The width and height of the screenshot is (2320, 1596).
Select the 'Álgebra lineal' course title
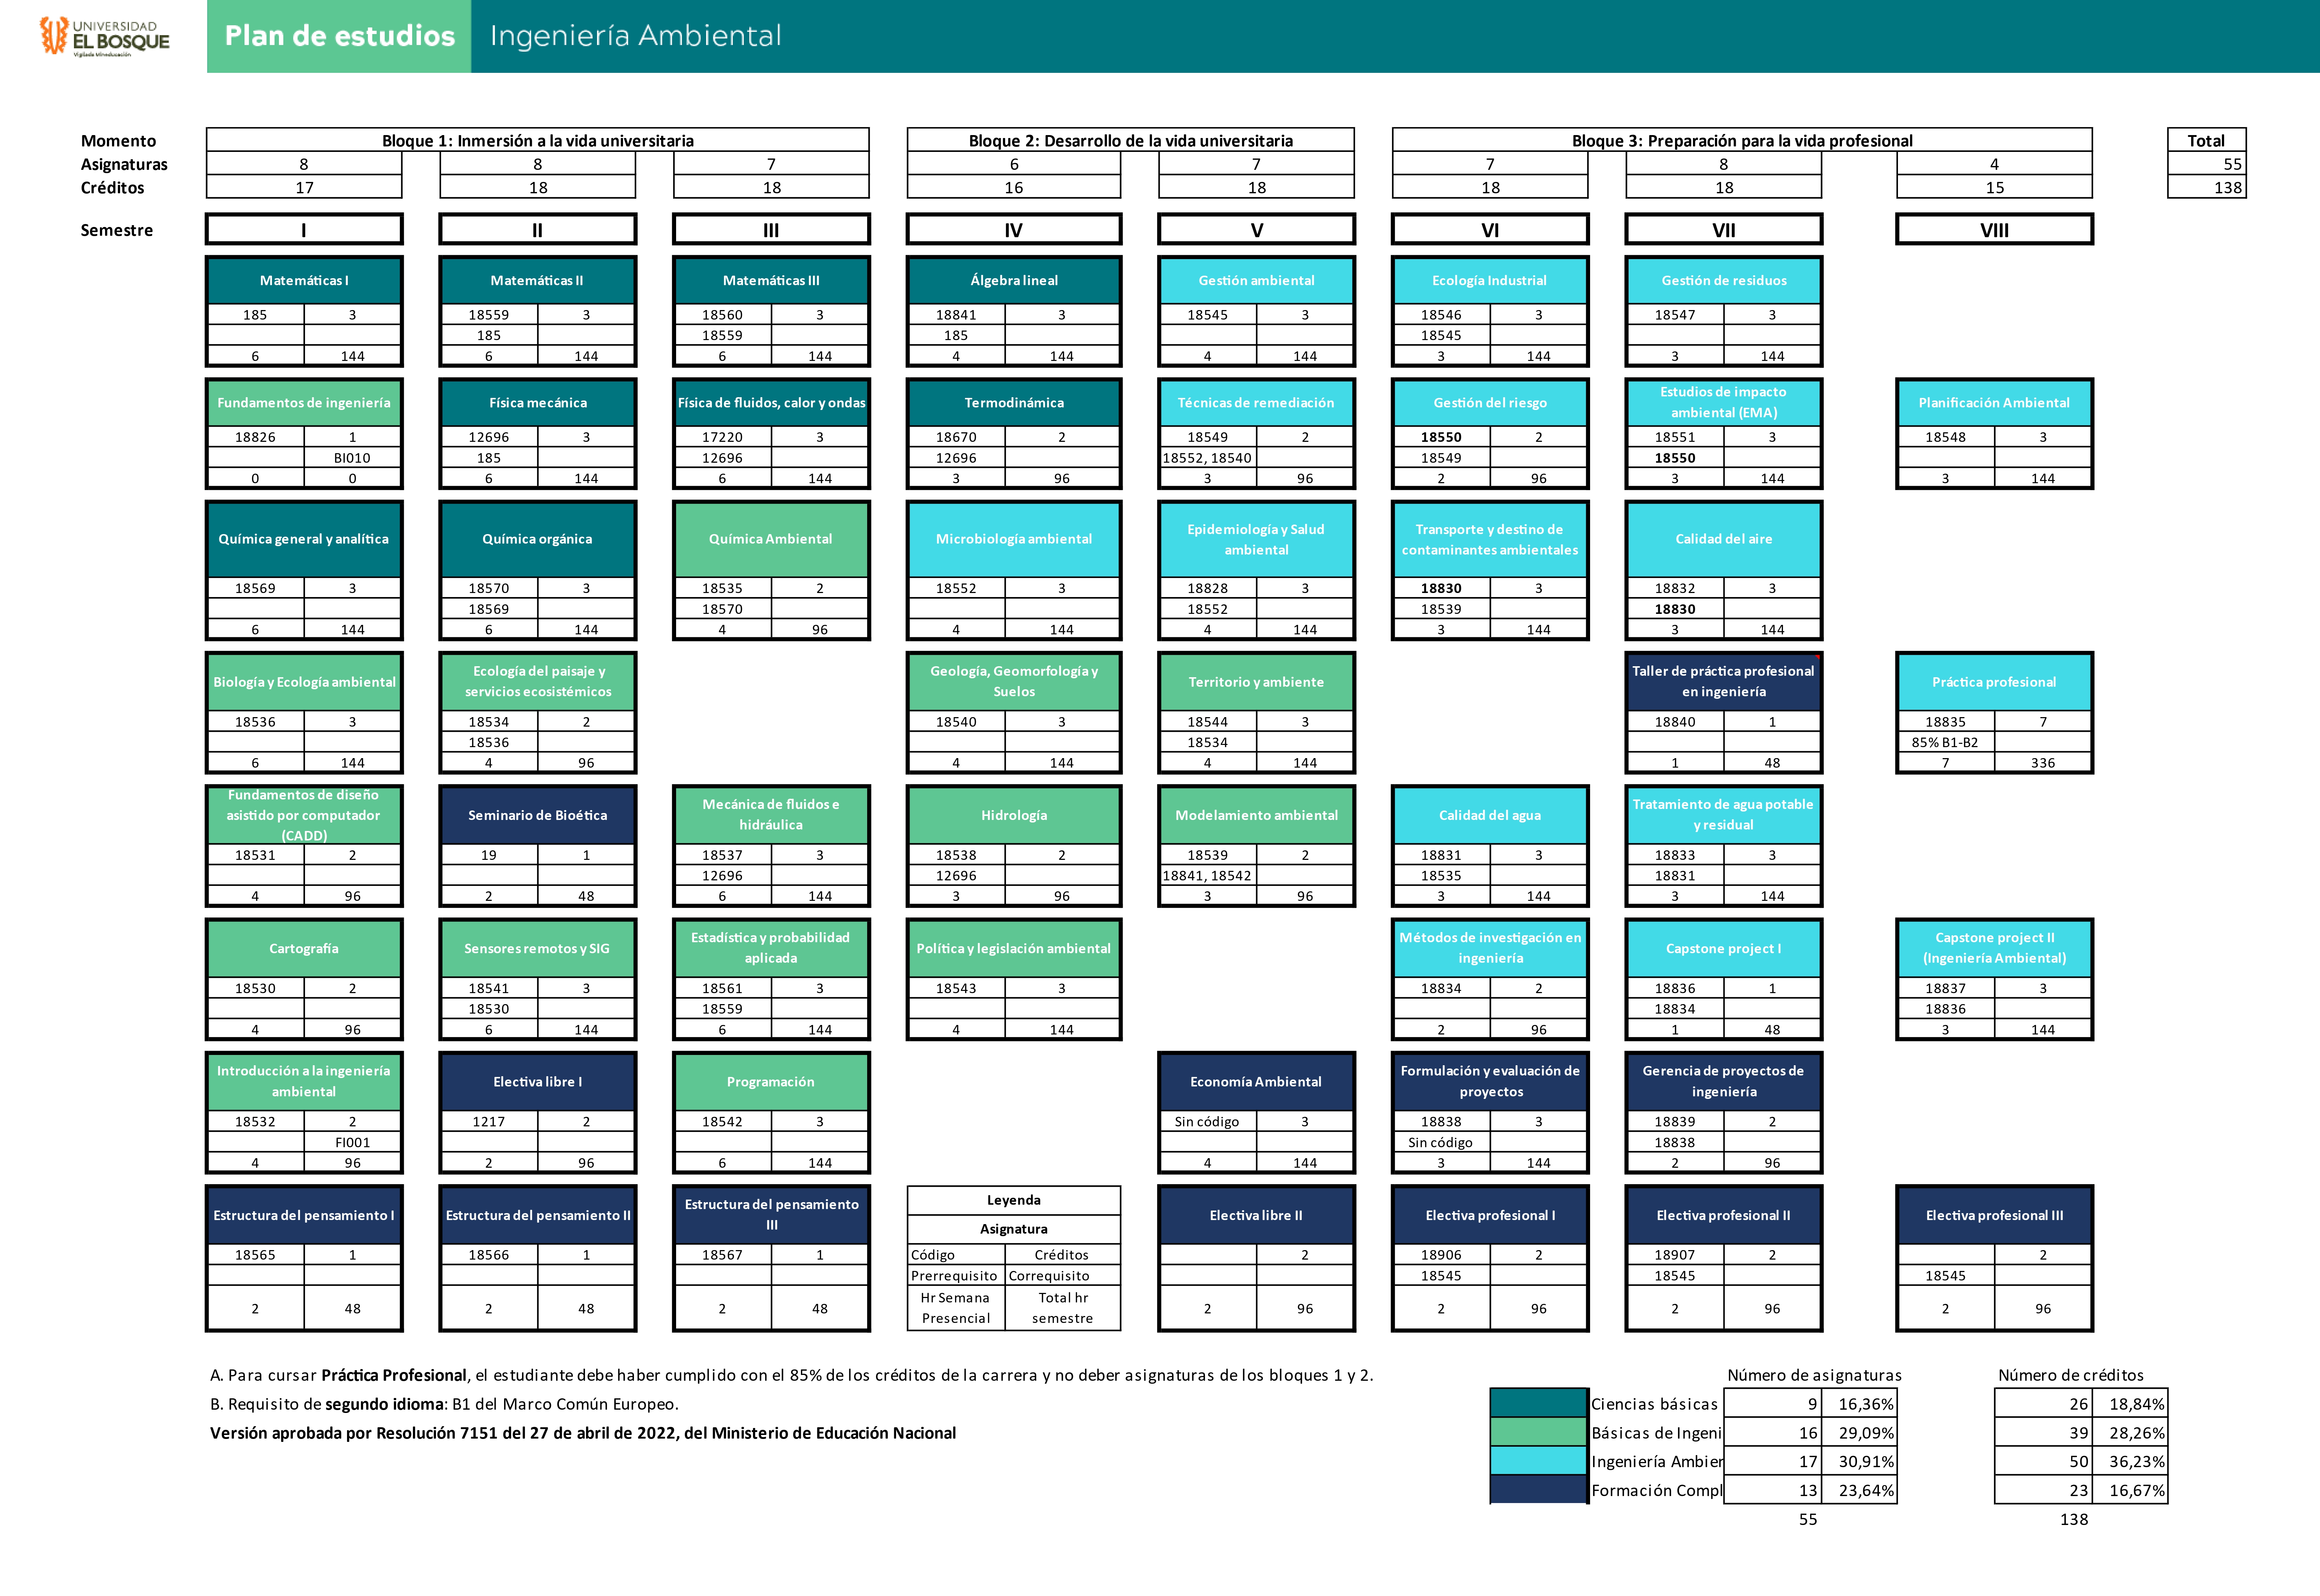pyautogui.click(x=1014, y=281)
